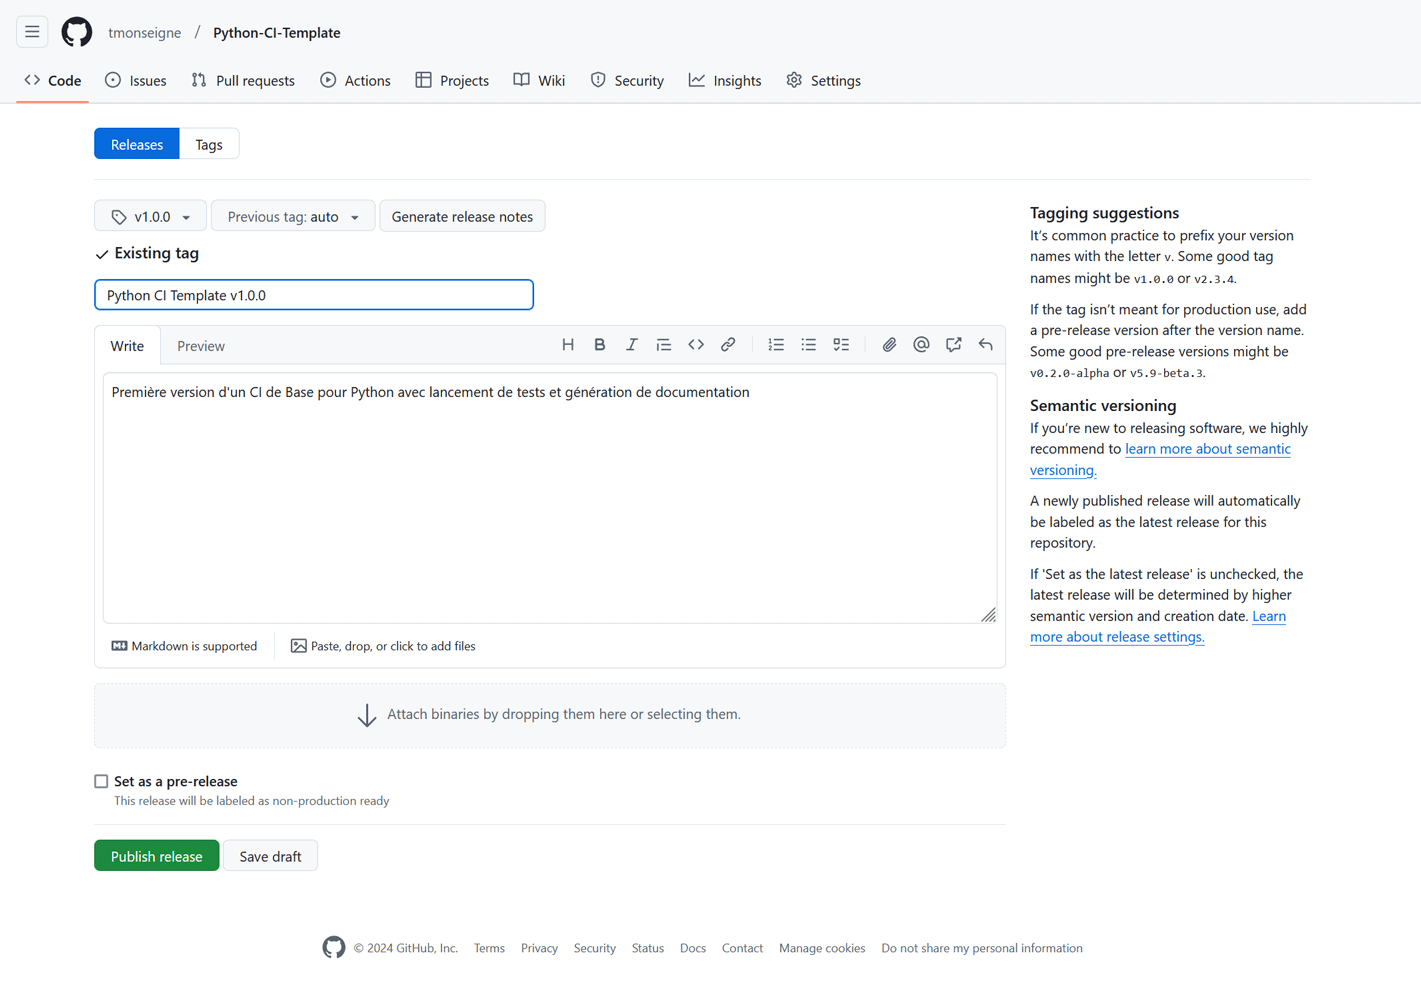Image resolution: width=1421 pixels, height=998 pixels.
Task: Insert a code block icon
Action: point(696,345)
